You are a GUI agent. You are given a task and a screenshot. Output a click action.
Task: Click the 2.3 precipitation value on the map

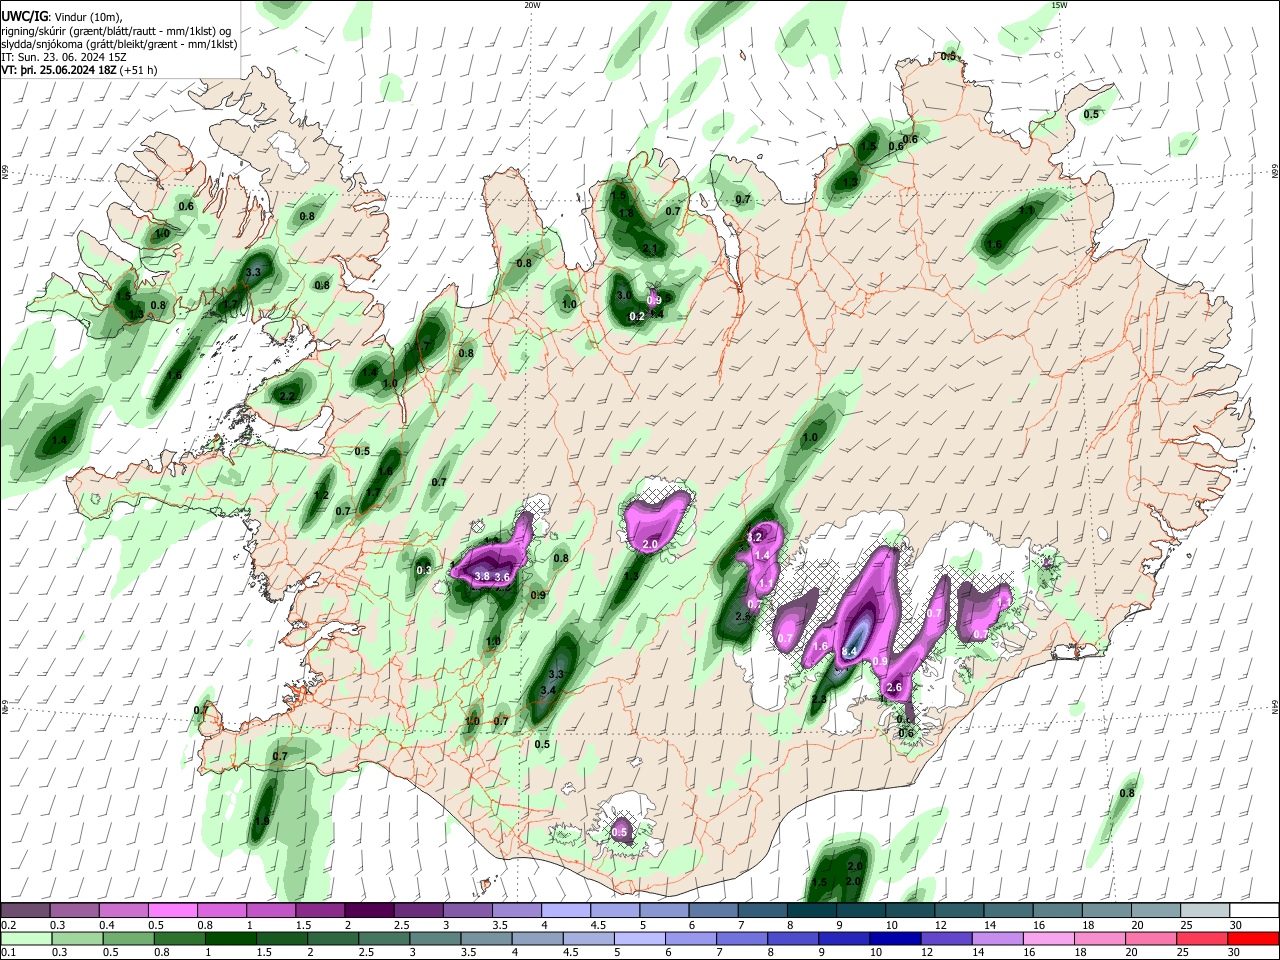coord(819,698)
